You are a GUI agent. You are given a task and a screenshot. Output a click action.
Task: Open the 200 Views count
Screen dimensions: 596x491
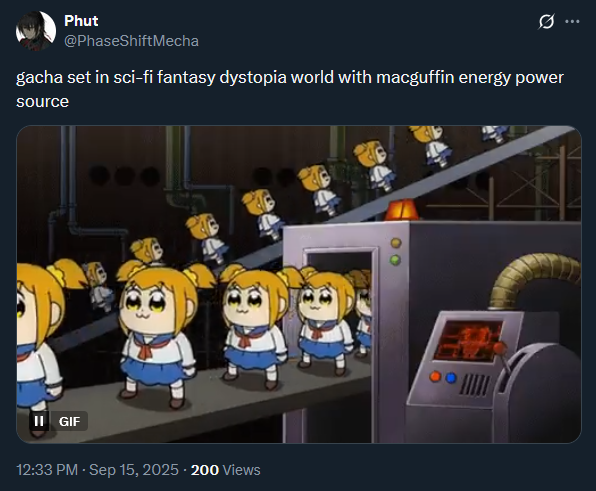225,470
